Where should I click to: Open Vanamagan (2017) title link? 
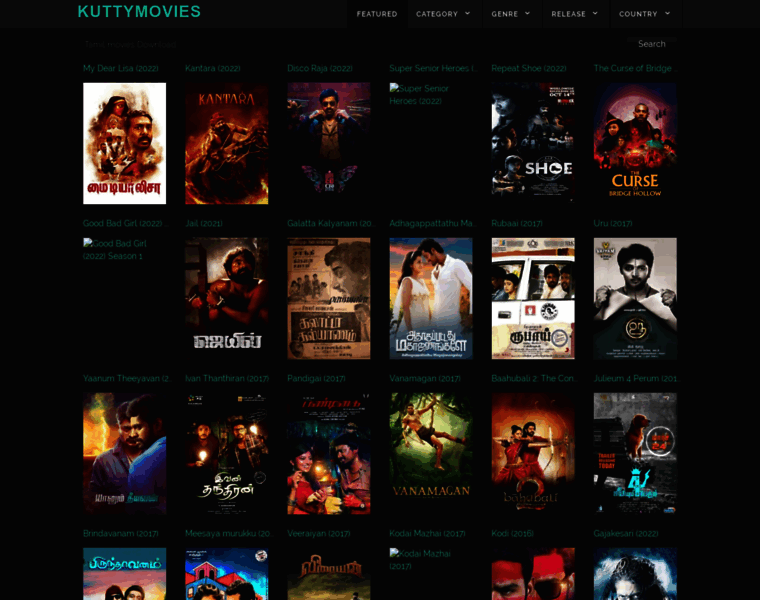(425, 379)
